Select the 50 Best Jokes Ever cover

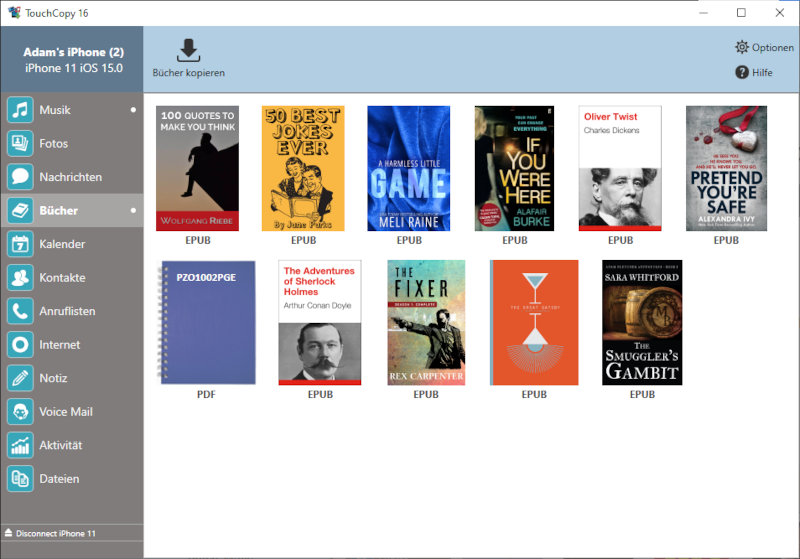(x=303, y=168)
